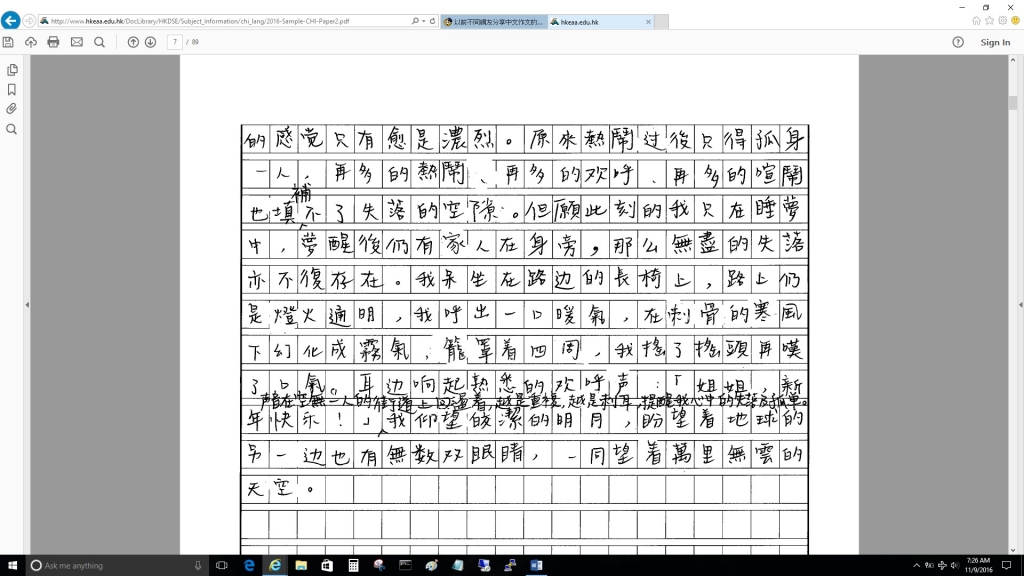Click the PDF help question mark icon
Viewport: 1024px width, 576px height.
click(958, 42)
